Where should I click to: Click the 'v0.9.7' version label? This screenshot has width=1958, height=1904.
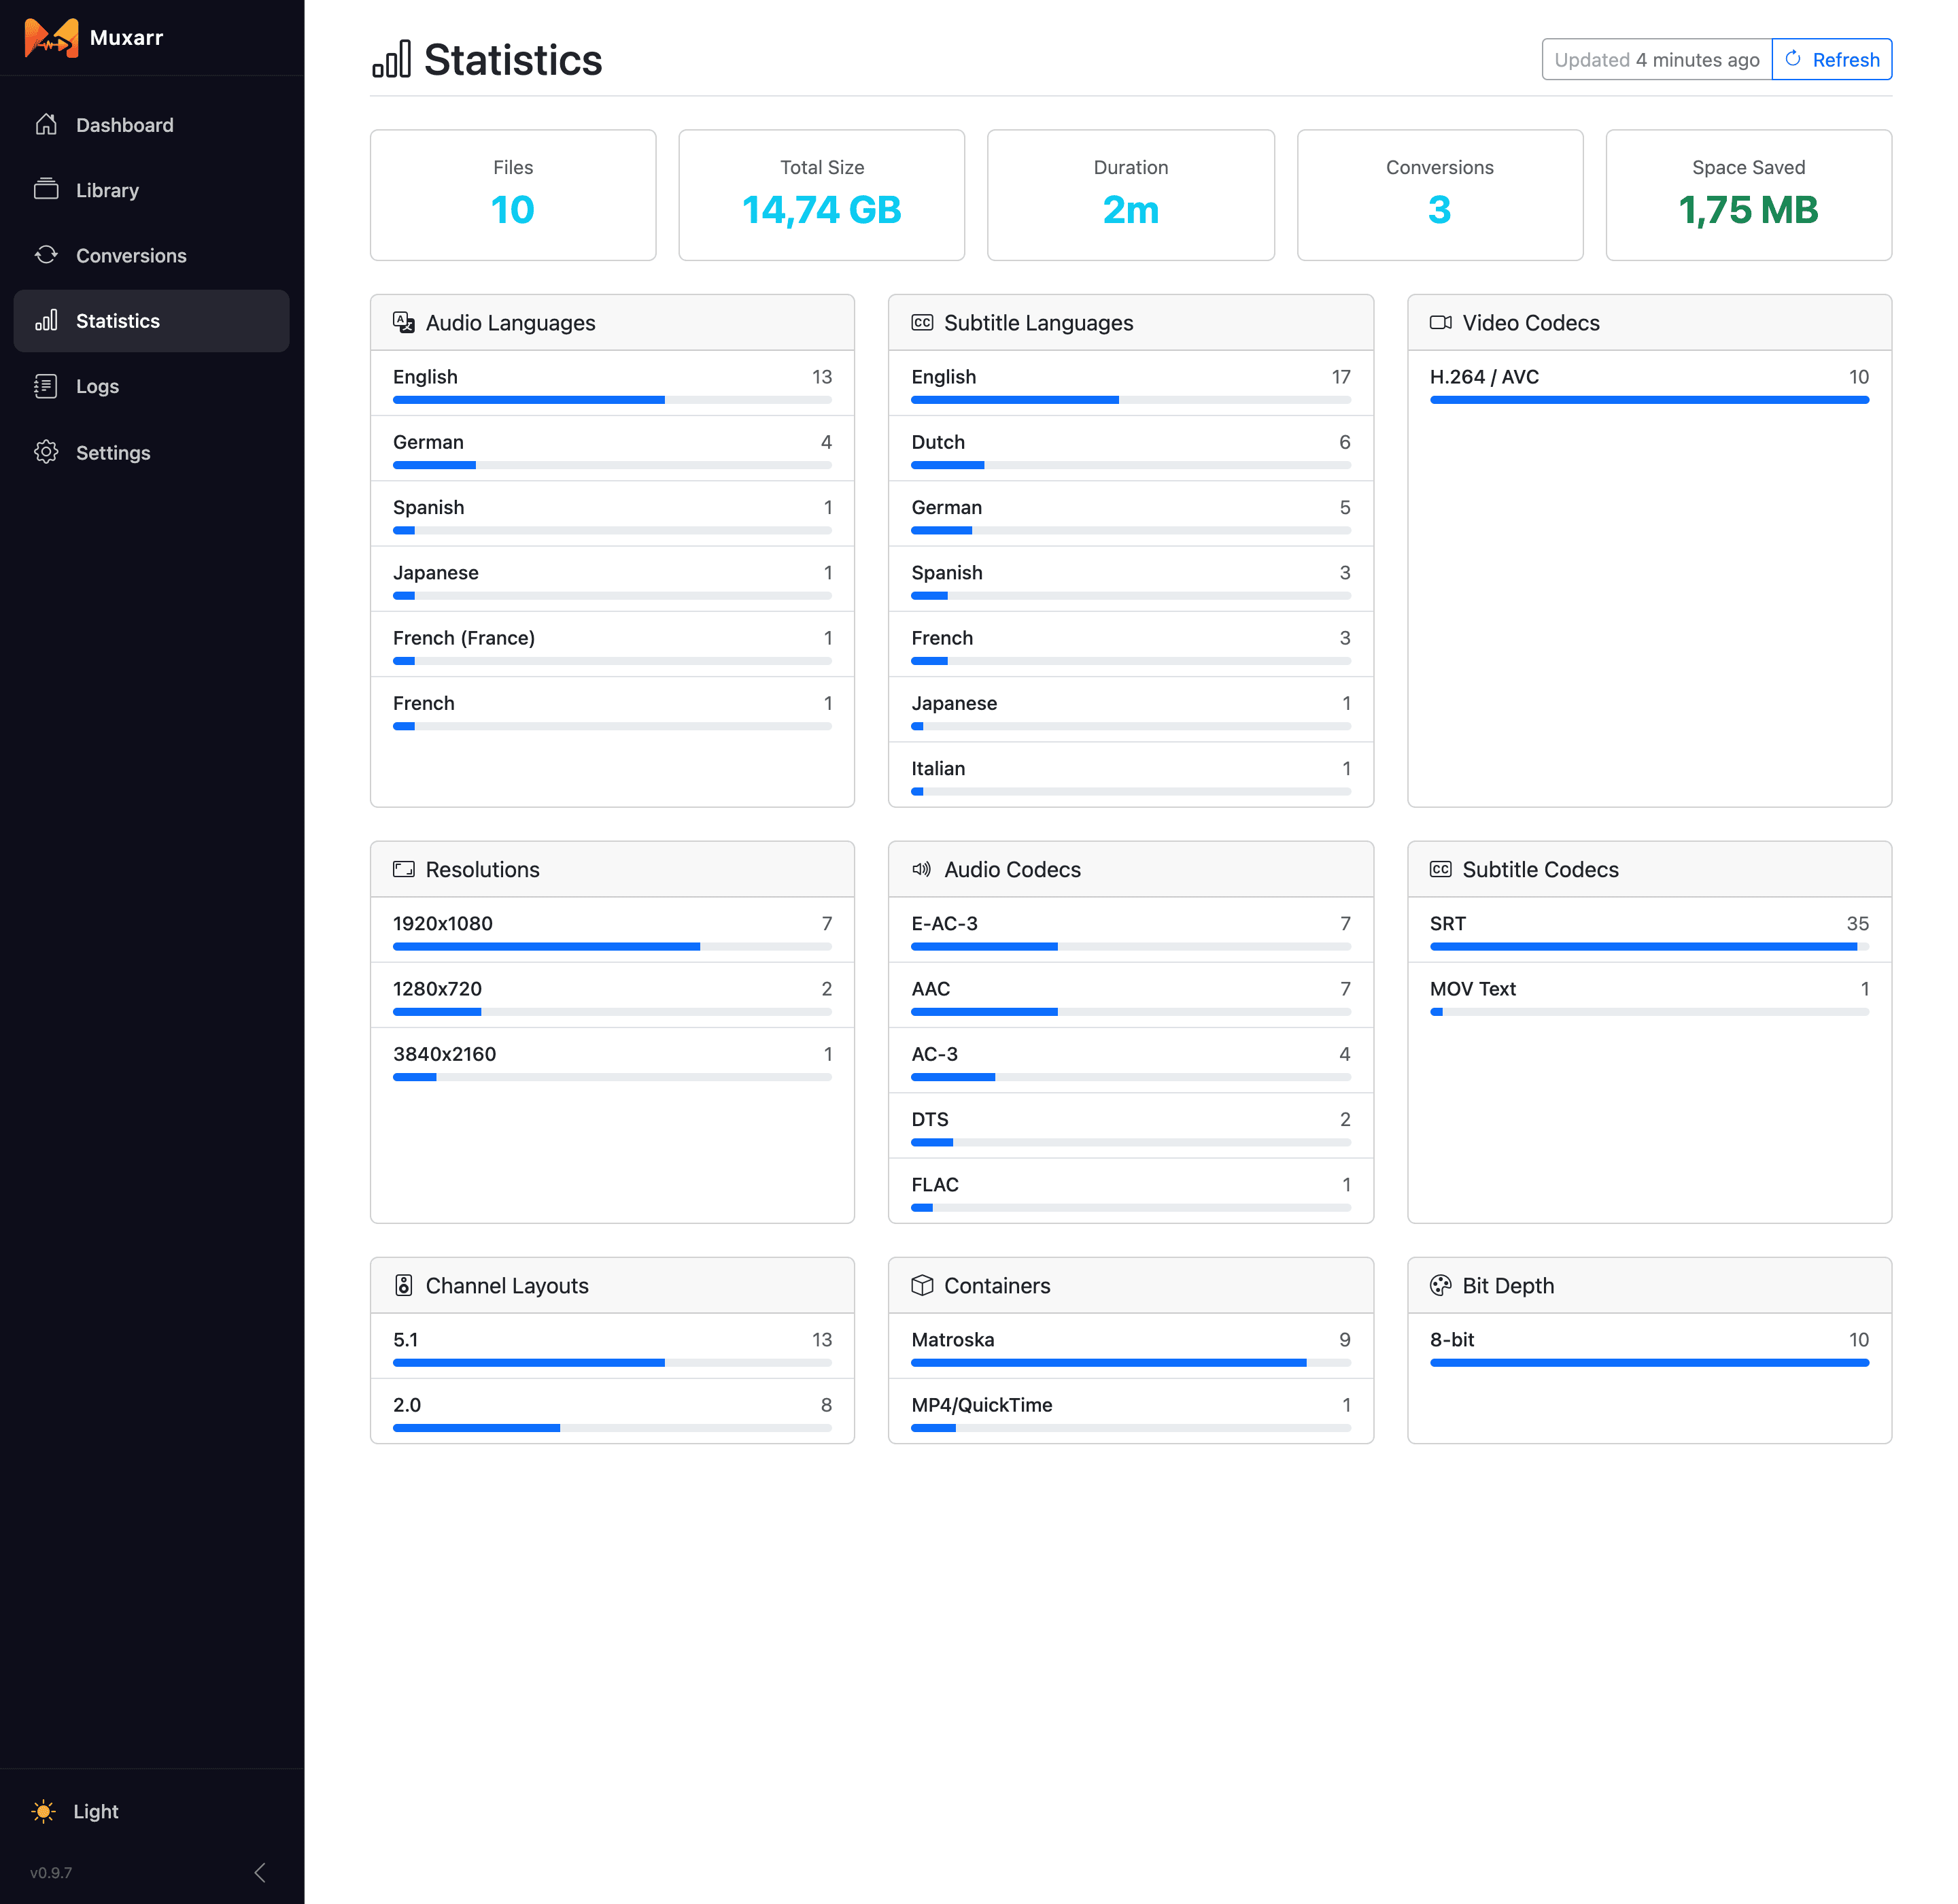coord(51,1873)
